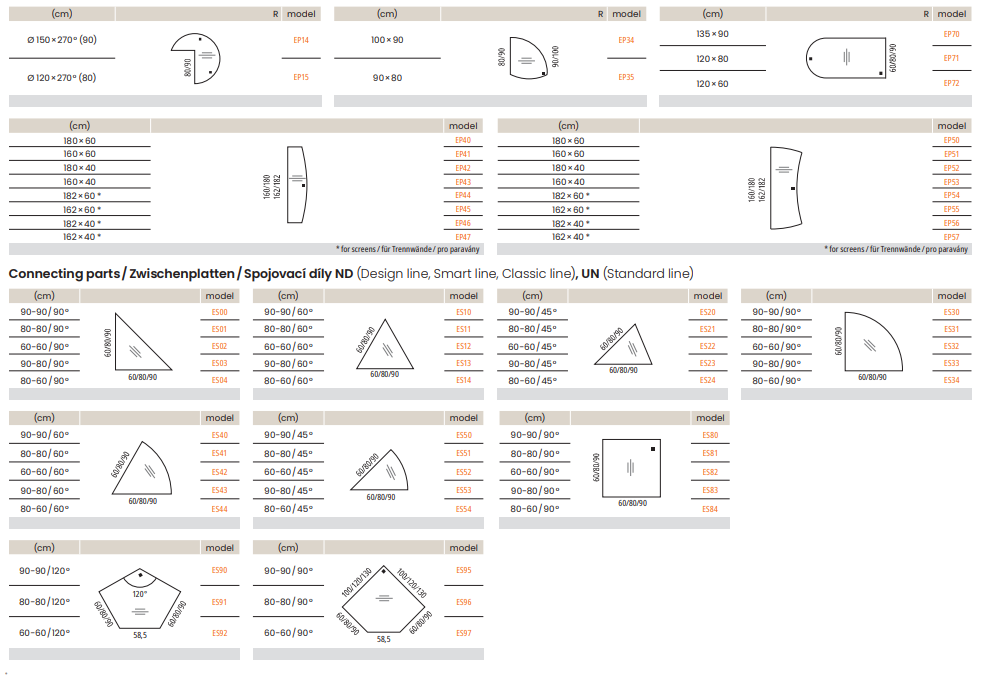
Task: Select model code EP40
Action: [463, 140]
